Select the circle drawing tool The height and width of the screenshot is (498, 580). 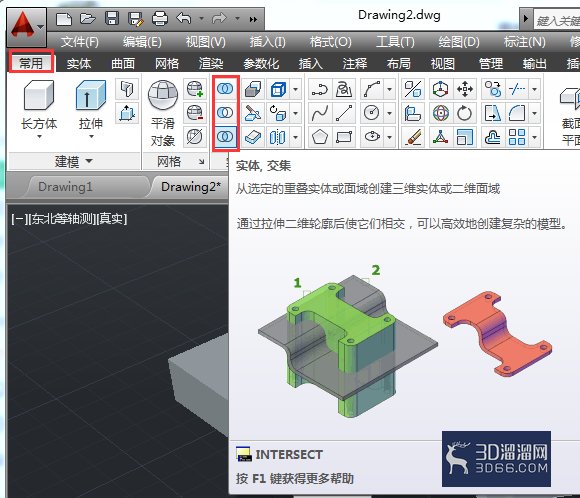[372, 113]
